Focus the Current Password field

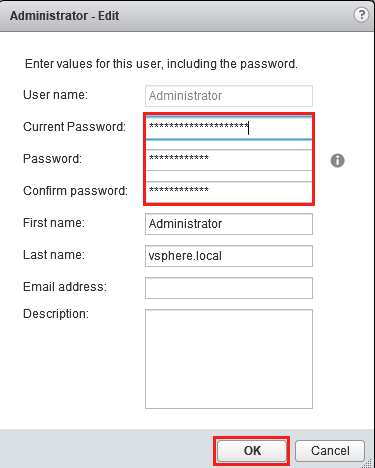point(229,128)
